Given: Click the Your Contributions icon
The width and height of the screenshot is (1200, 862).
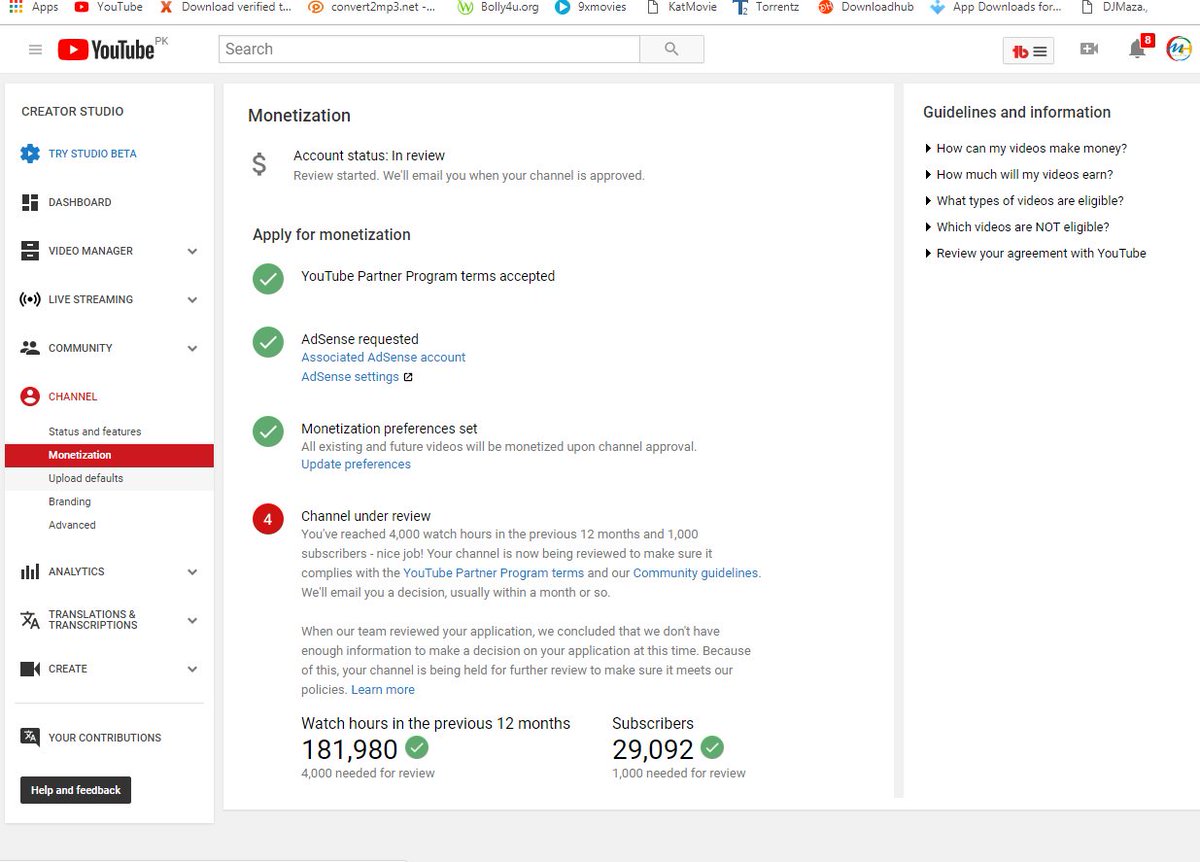Looking at the screenshot, I should click(x=30, y=738).
